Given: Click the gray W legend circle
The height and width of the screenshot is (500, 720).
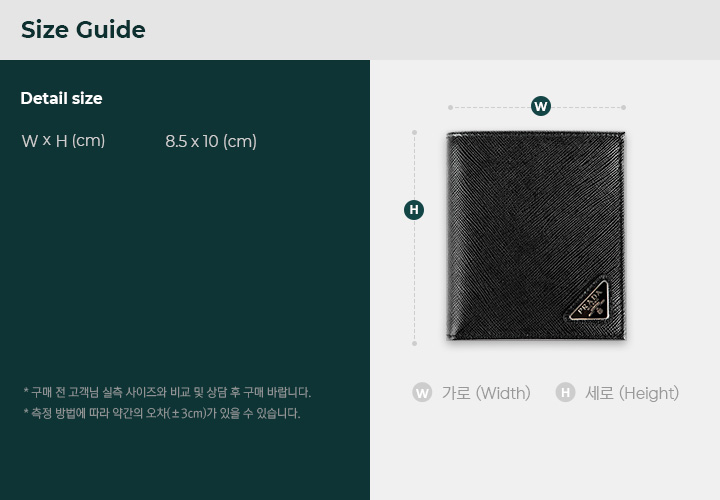Looking at the screenshot, I should point(422,393).
